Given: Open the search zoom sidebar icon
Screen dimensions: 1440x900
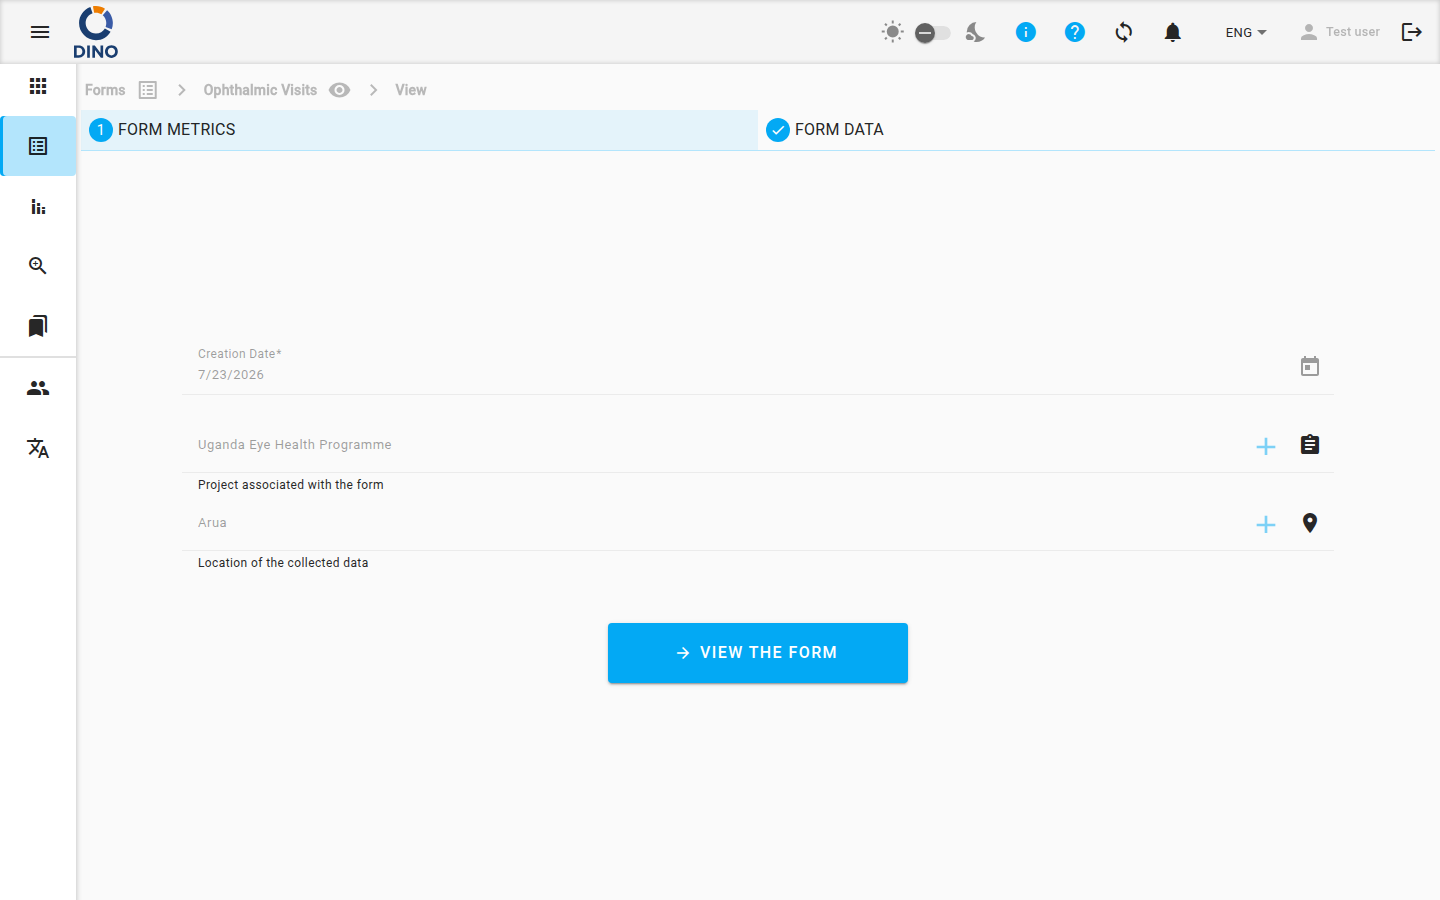Looking at the screenshot, I should (38, 266).
